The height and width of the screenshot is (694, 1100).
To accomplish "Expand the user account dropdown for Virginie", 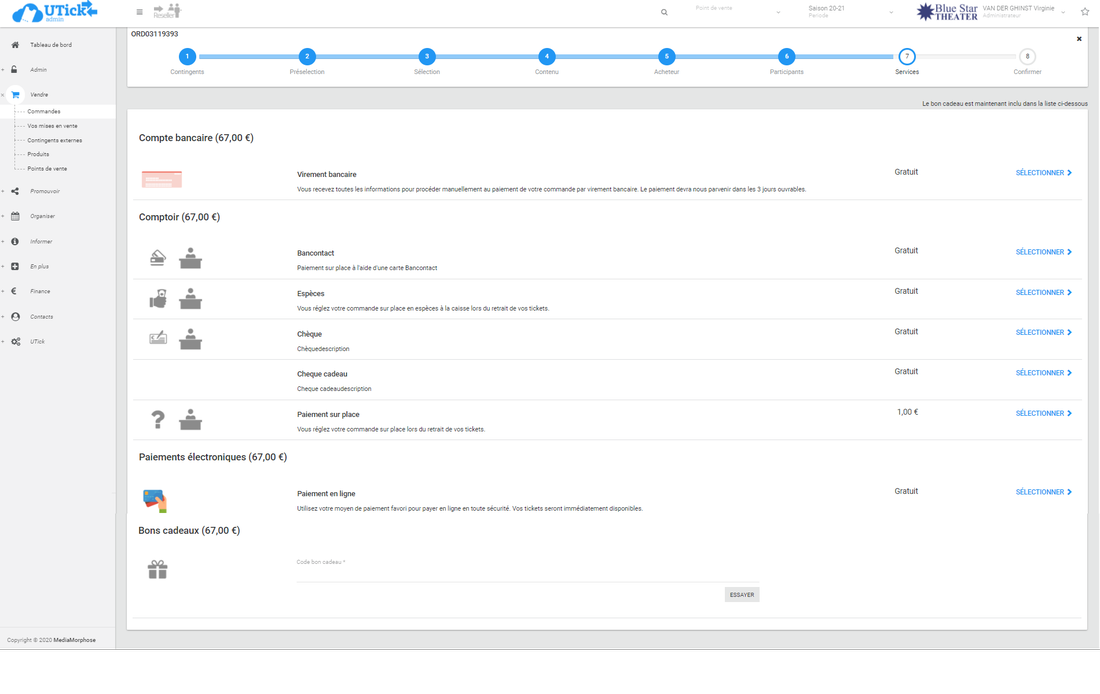I will (x=1063, y=12).
